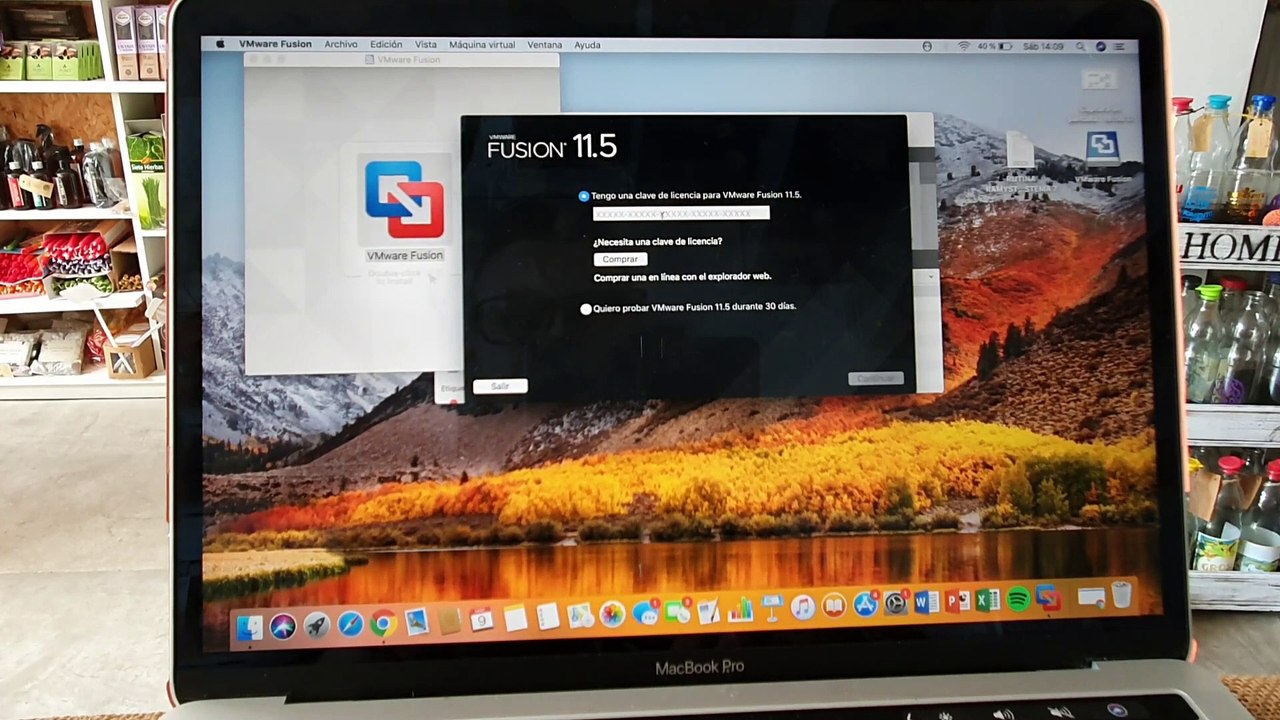
Task: Open VMware Fusion in the Dock
Action: [1049, 598]
